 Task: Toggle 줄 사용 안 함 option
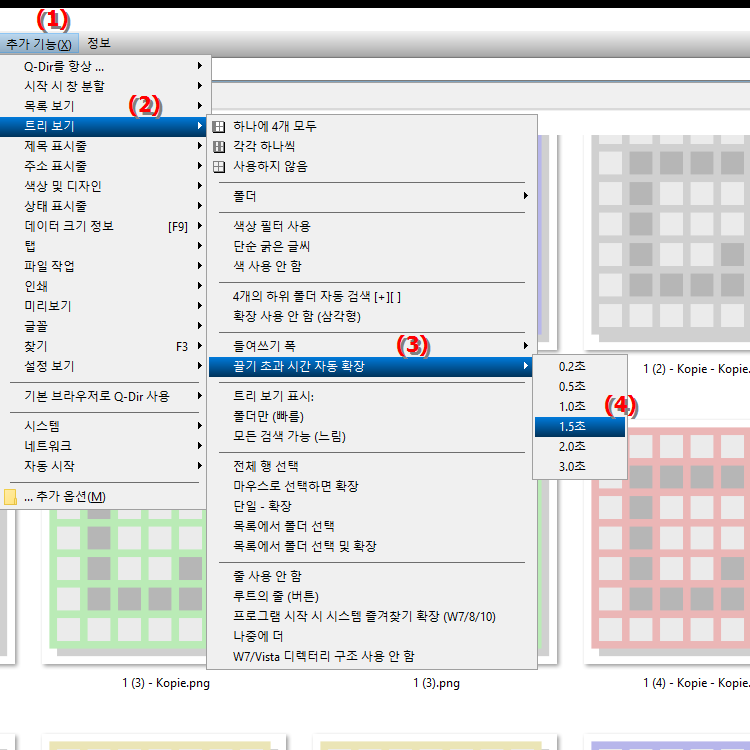coord(371,576)
